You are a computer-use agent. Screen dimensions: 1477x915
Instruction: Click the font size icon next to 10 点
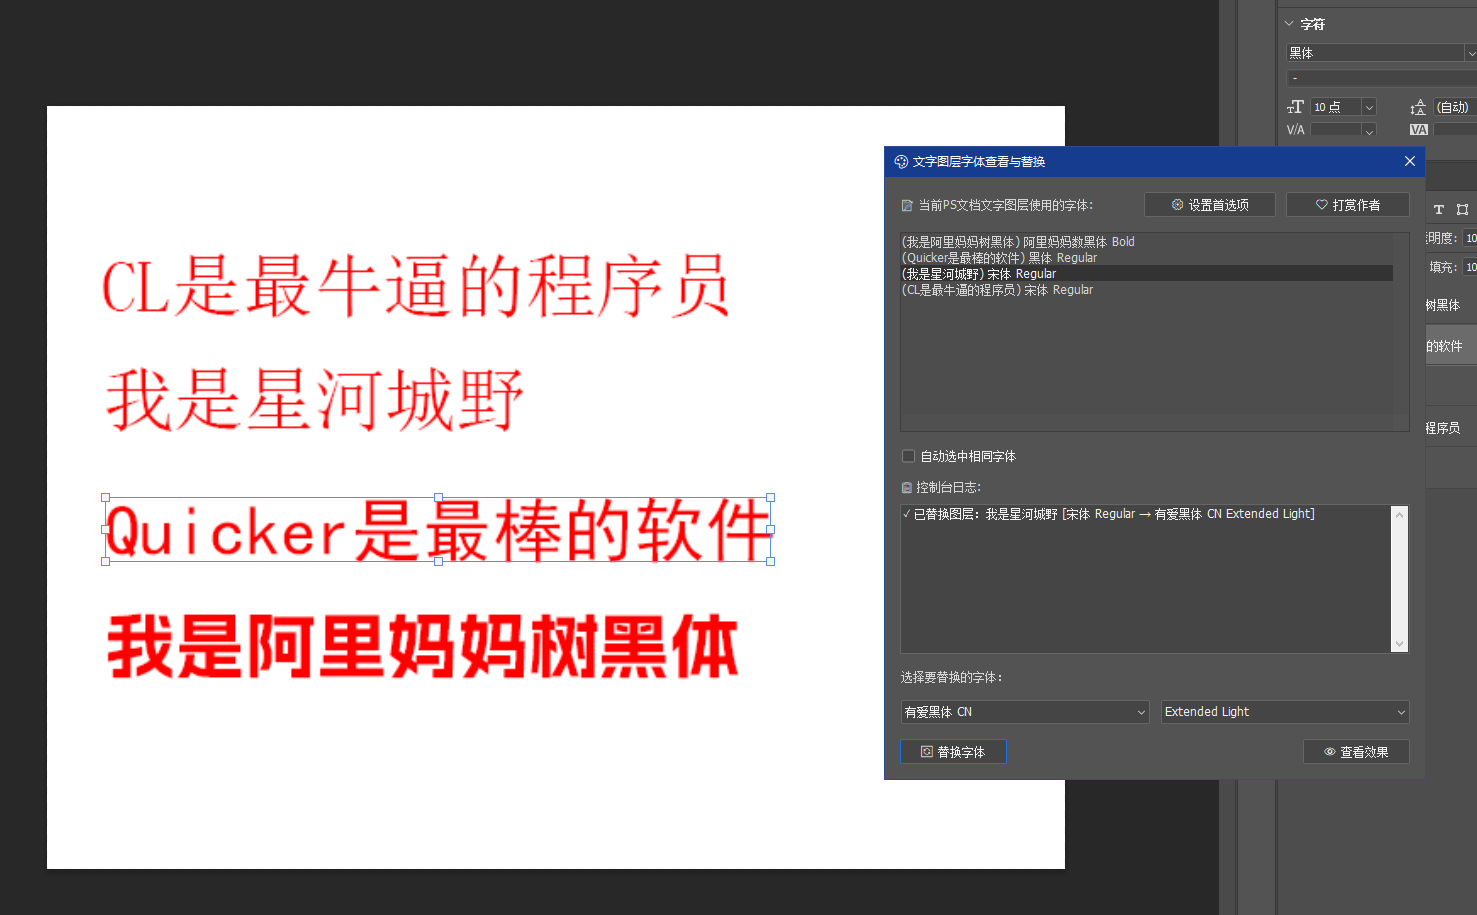(x=1296, y=107)
